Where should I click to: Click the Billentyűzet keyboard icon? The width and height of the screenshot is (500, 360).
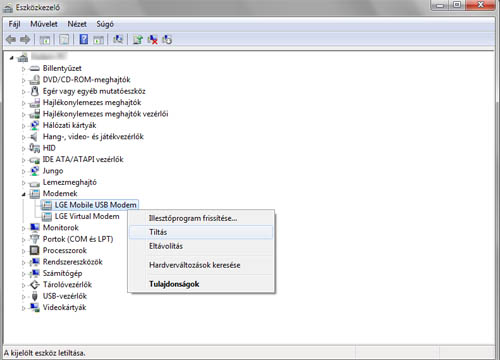point(34,69)
